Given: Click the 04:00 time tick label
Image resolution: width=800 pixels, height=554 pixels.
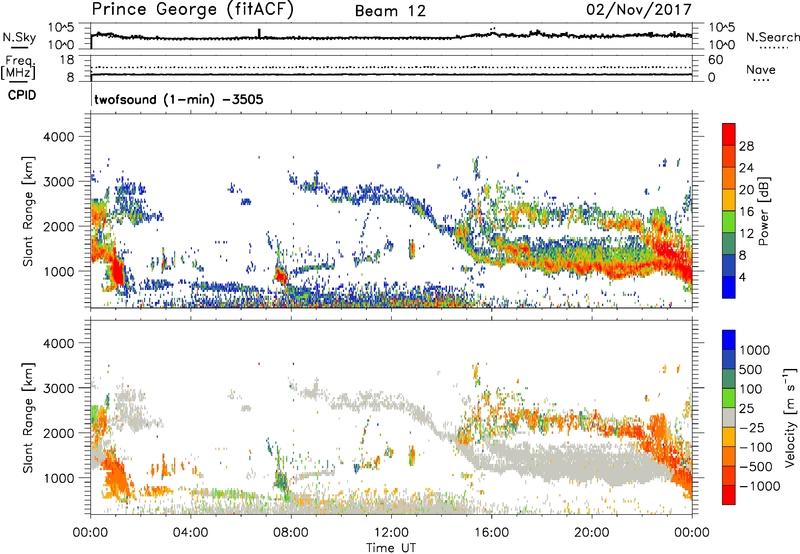Looking at the screenshot, I should pos(190,533).
